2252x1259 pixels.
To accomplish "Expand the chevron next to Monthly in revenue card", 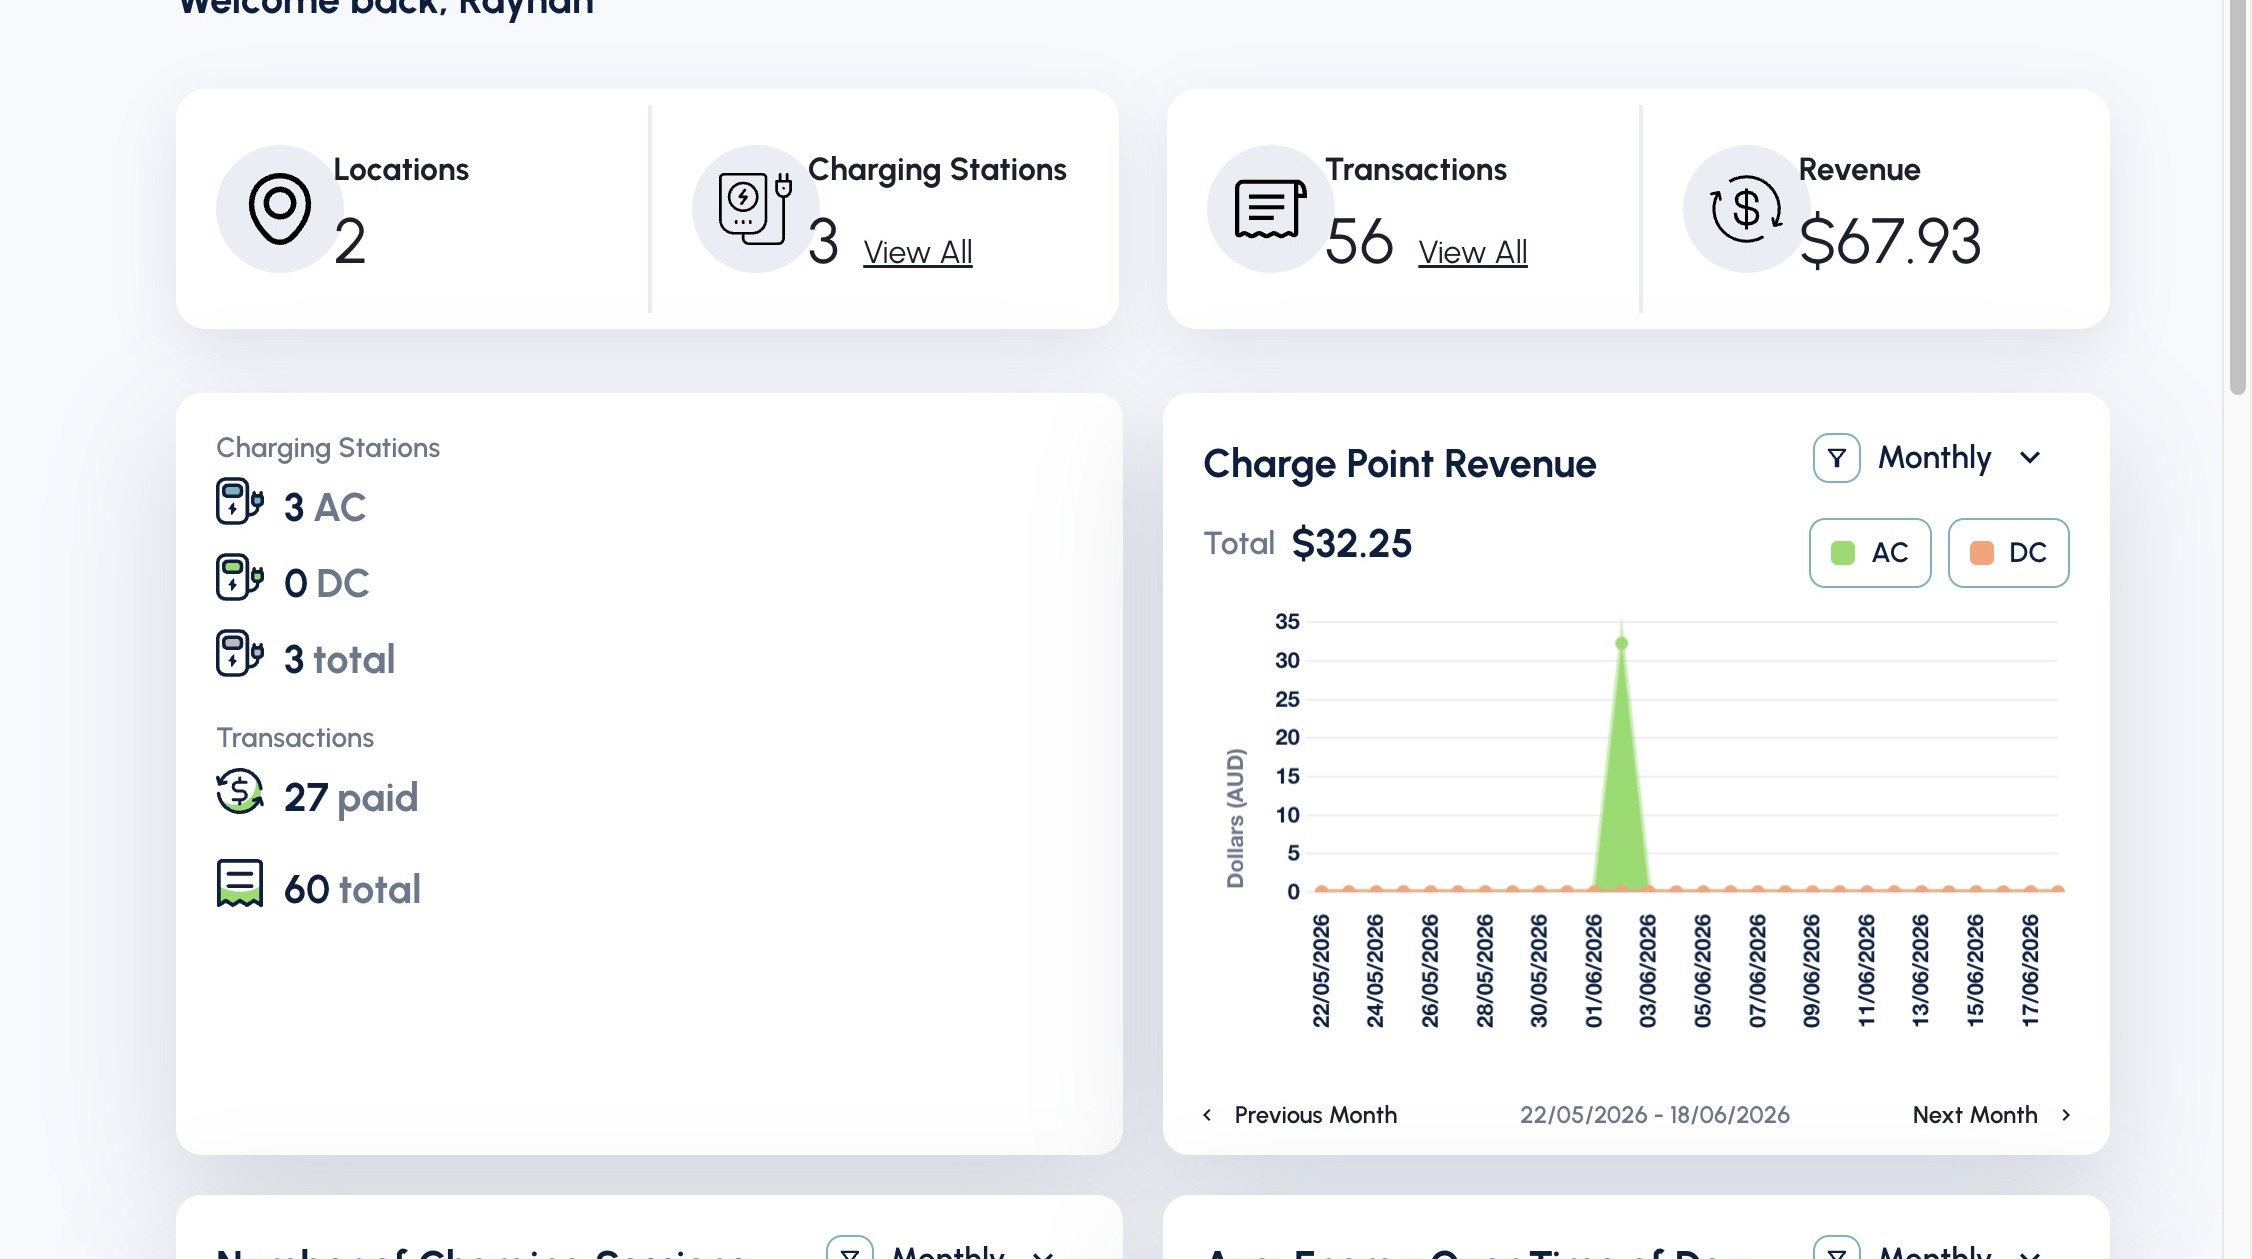I will click(x=2030, y=458).
